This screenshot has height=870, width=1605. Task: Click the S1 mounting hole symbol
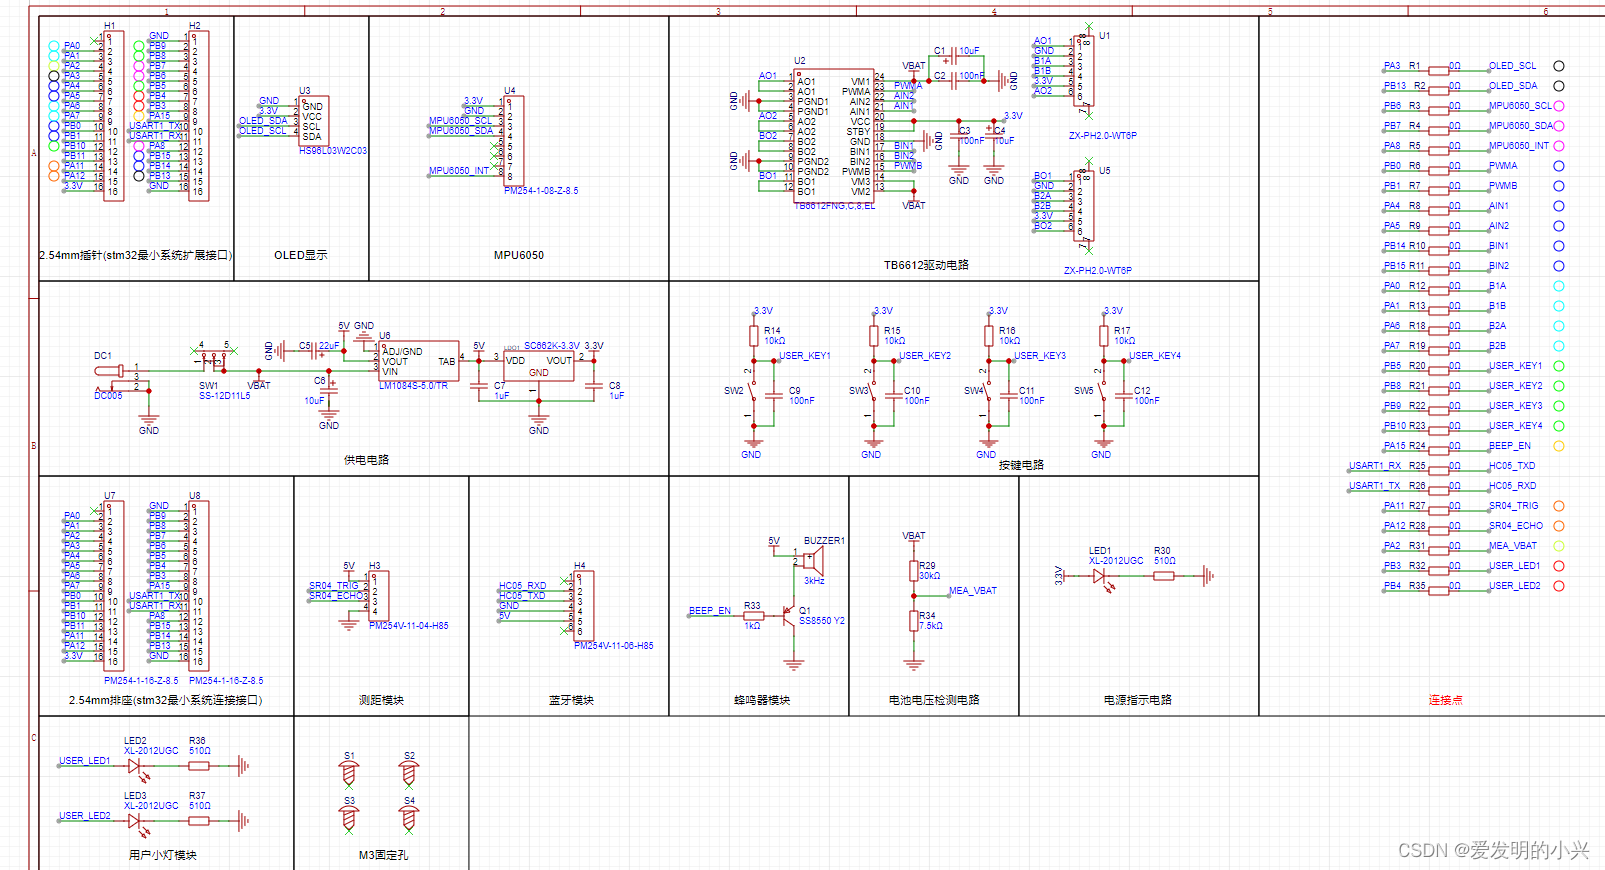[349, 773]
